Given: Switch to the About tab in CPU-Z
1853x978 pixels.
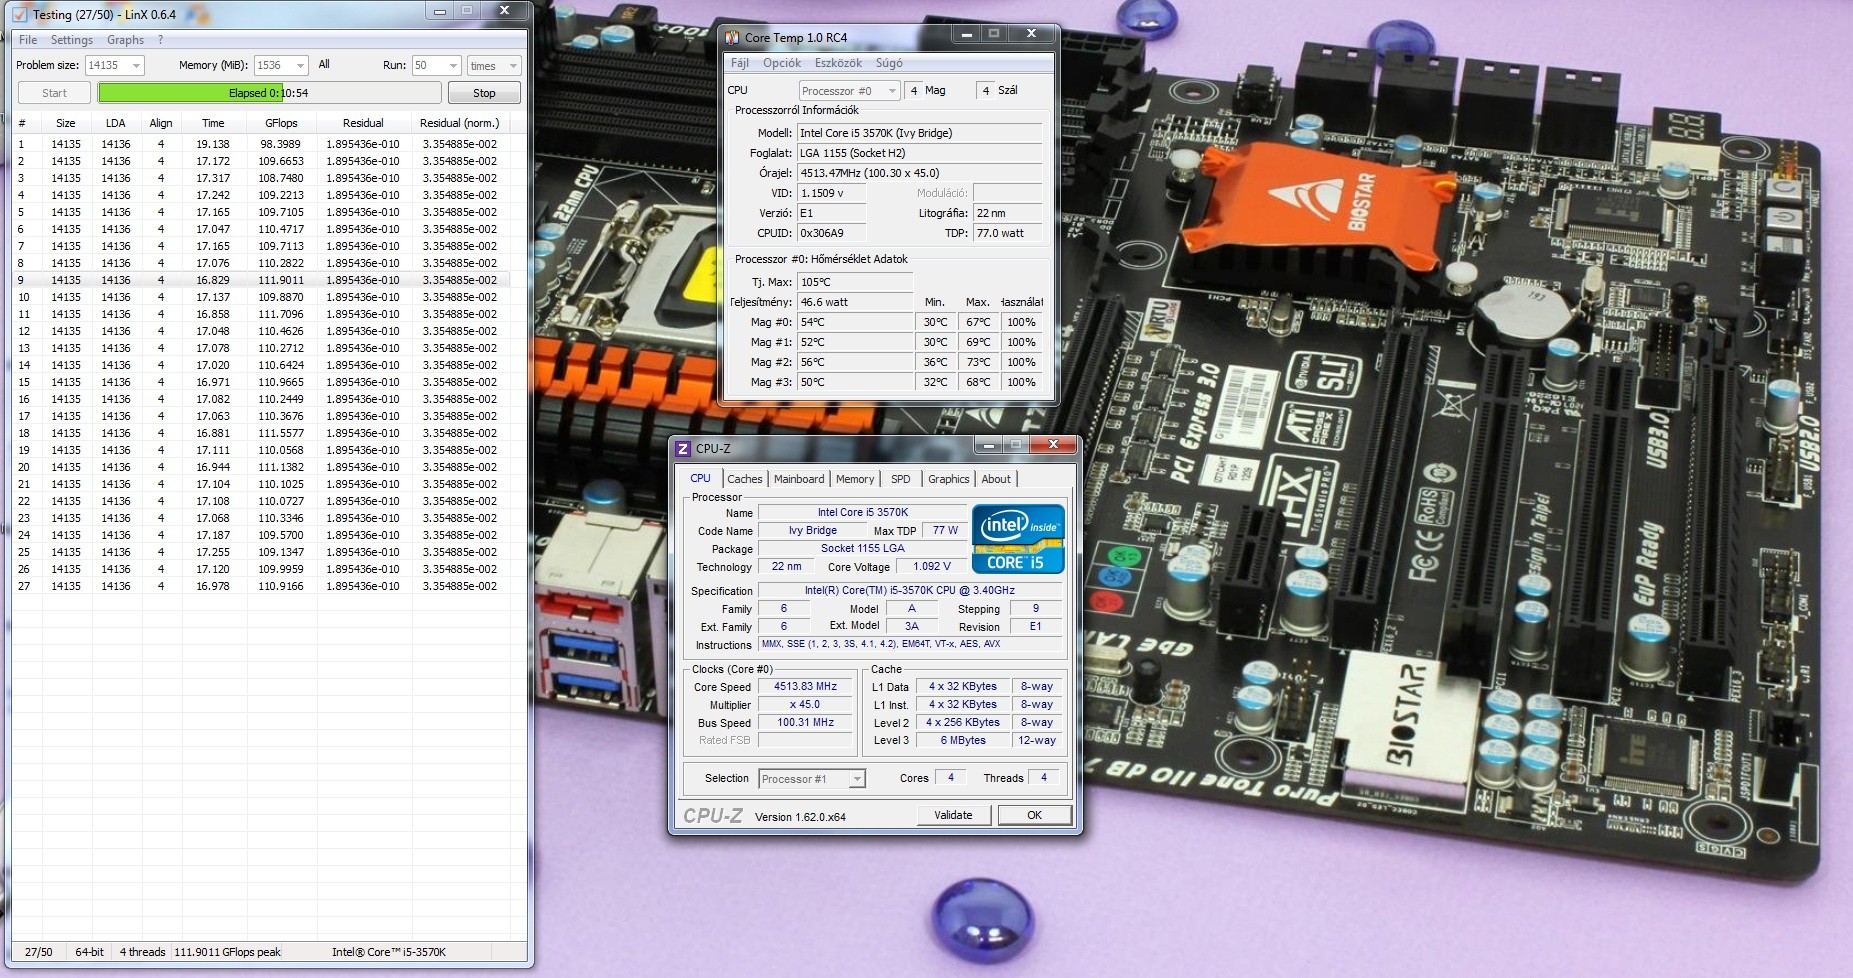Looking at the screenshot, I should [x=996, y=479].
